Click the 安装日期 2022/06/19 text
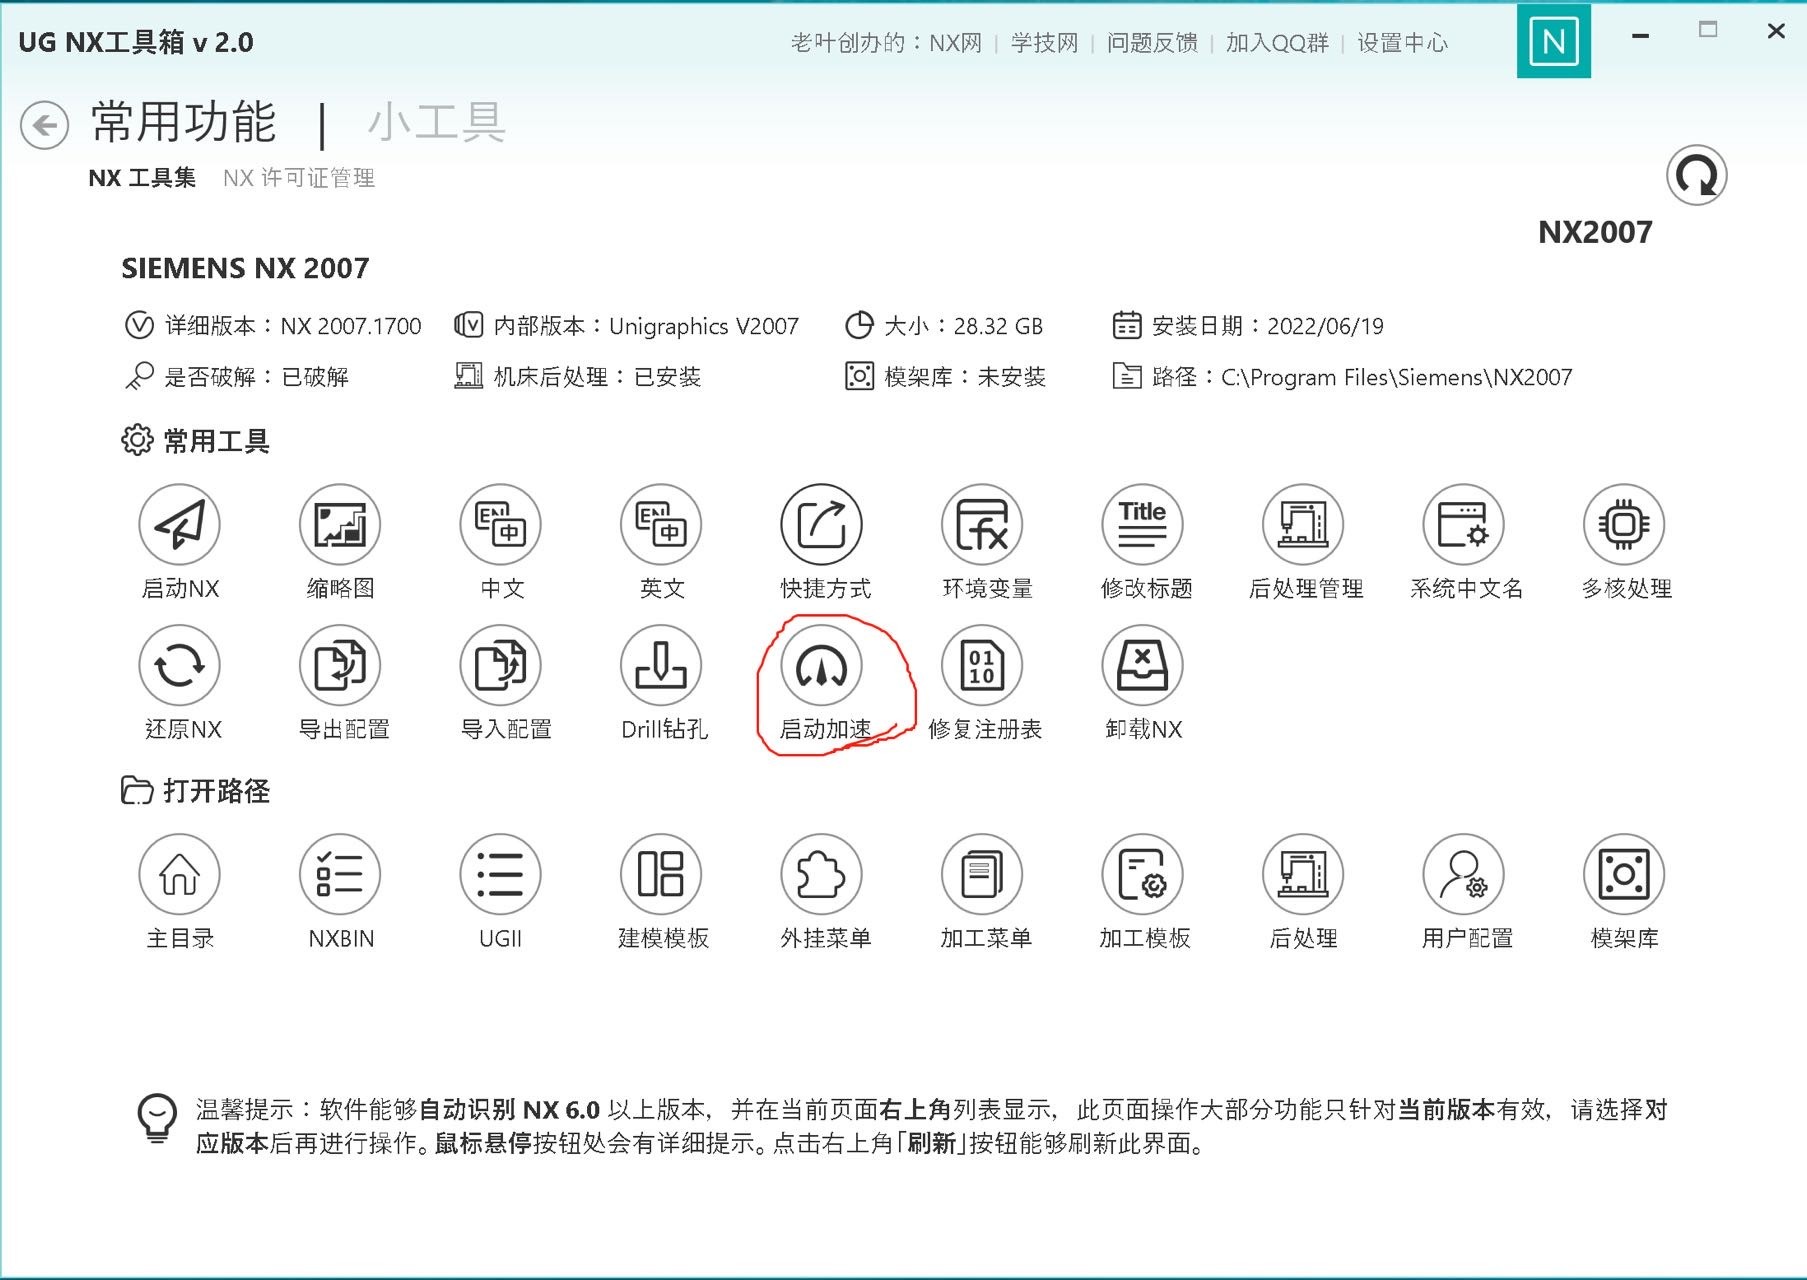 [x=1268, y=326]
